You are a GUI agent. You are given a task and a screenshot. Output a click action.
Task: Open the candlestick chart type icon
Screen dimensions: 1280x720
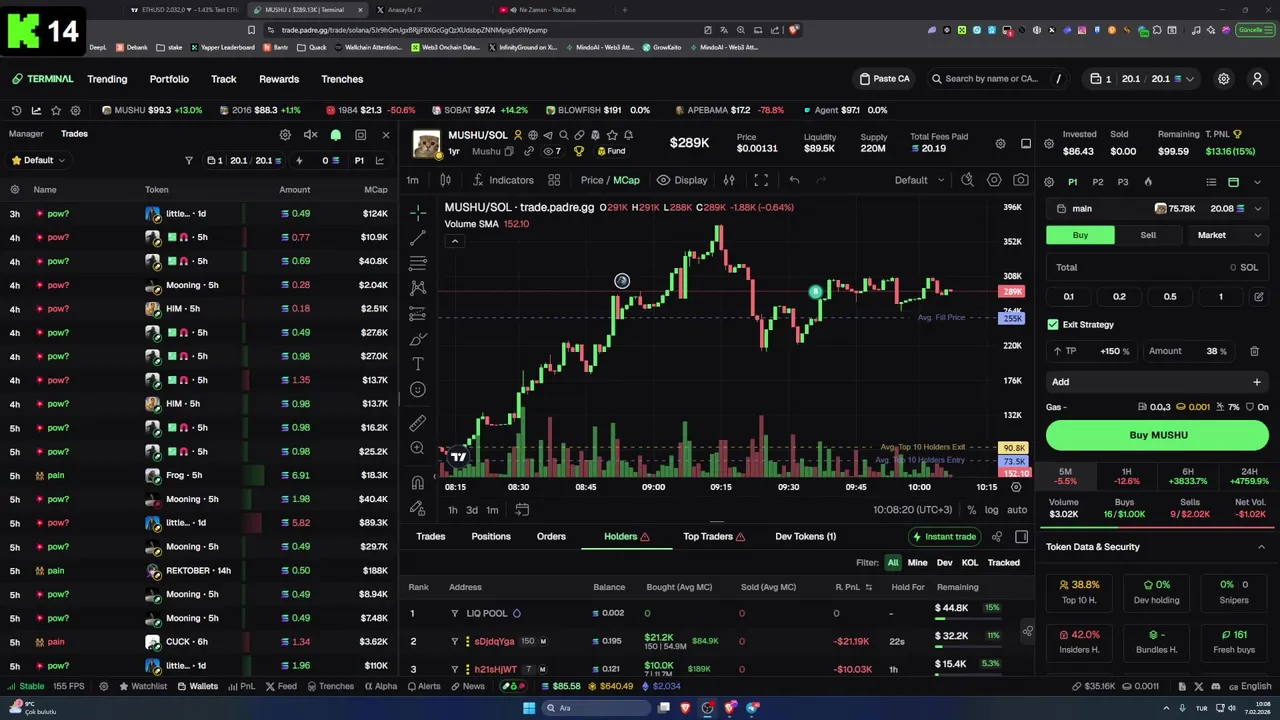coord(445,180)
